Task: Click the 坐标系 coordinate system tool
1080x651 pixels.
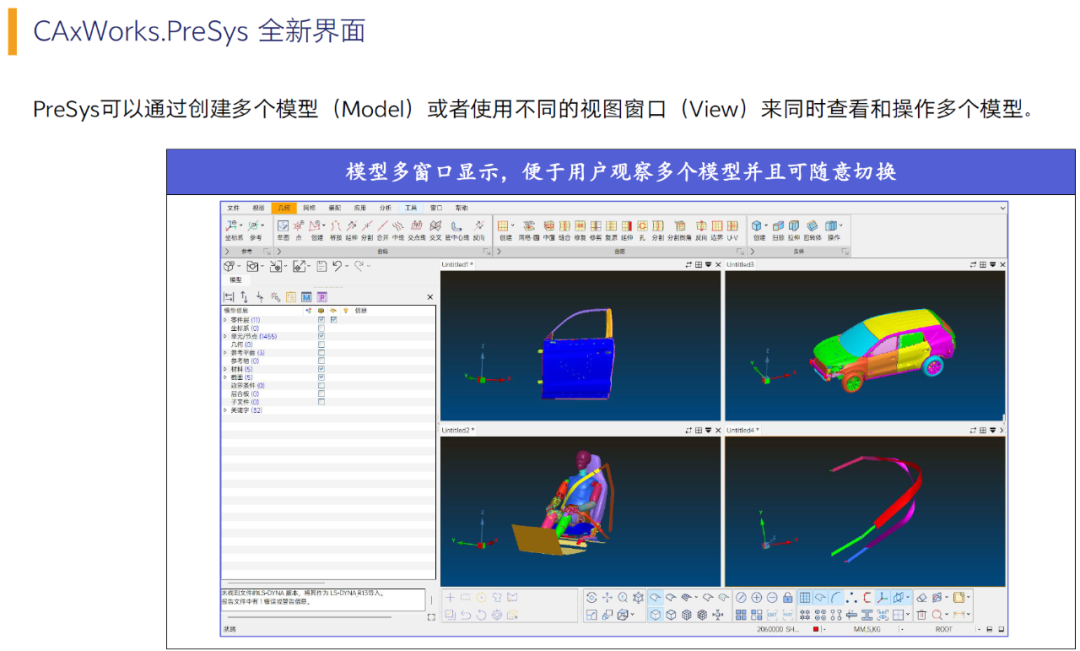Action: [x=233, y=229]
